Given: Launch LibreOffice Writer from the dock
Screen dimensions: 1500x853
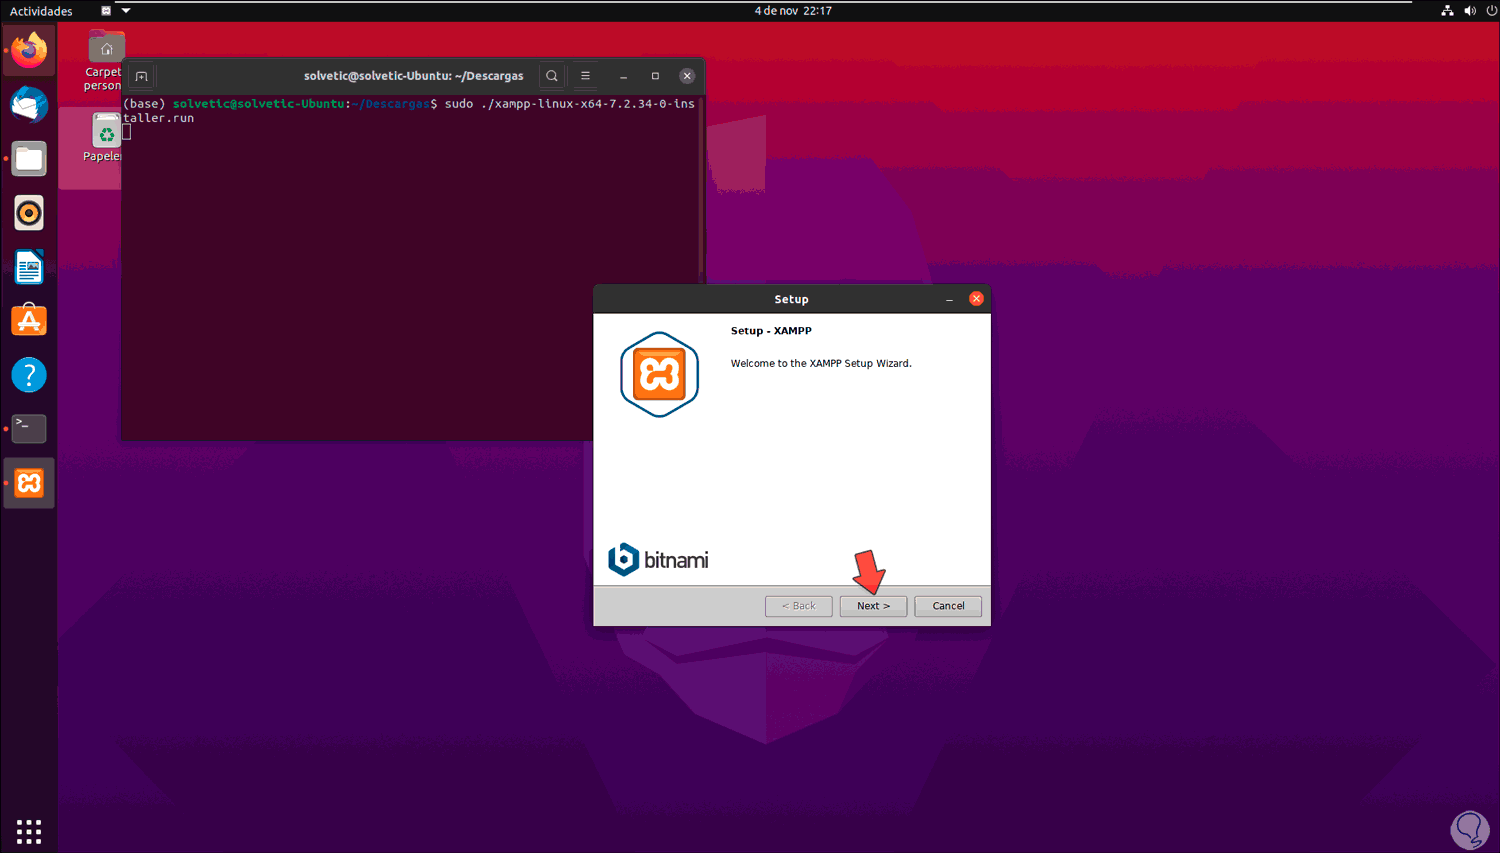Looking at the screenshot, I should [x=29, y=267].
